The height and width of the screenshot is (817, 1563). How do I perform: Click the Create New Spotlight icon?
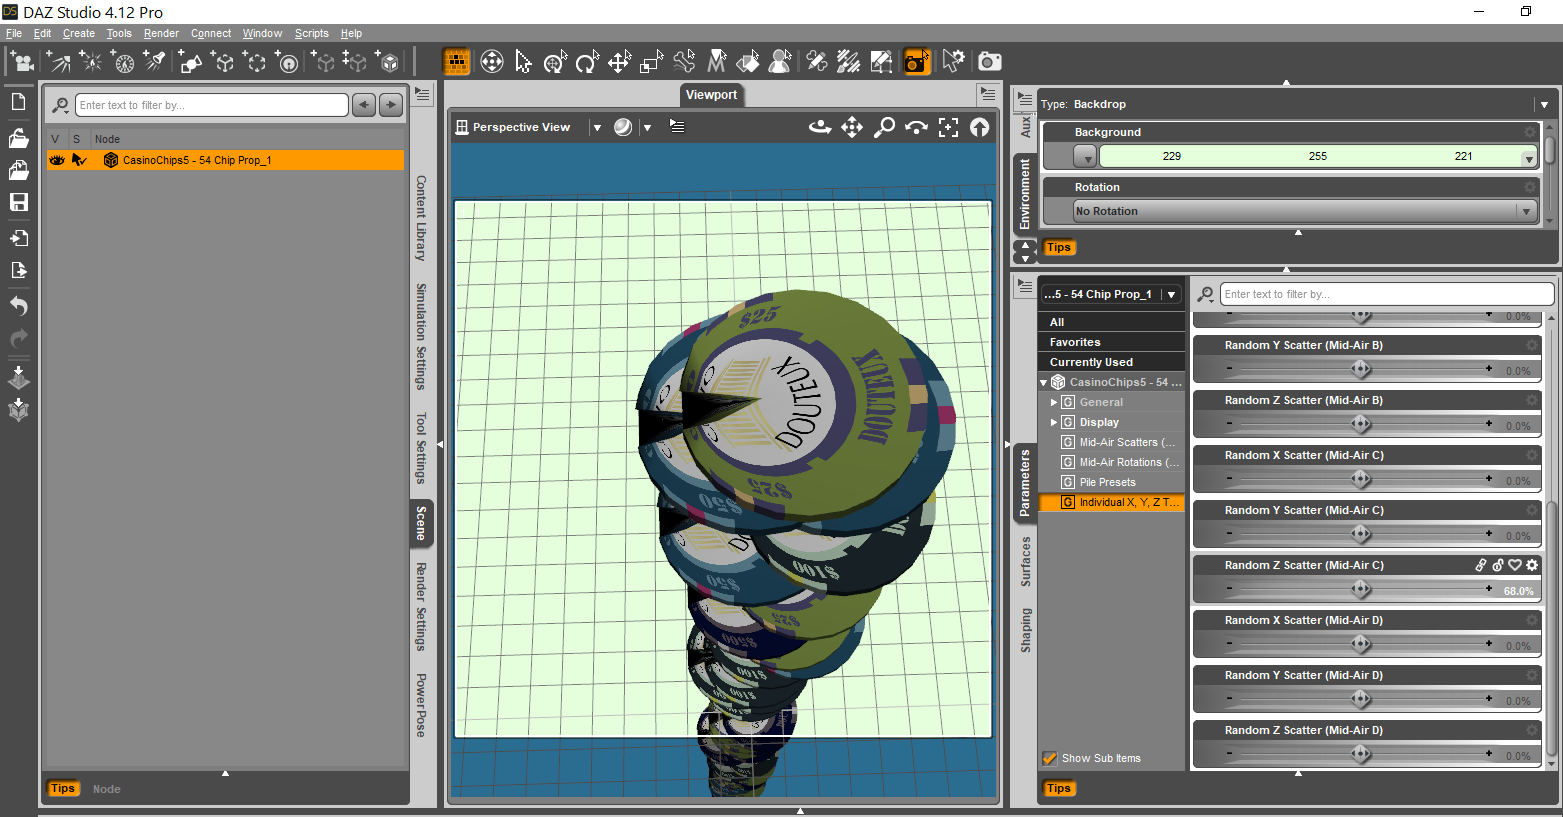[156, 62]
